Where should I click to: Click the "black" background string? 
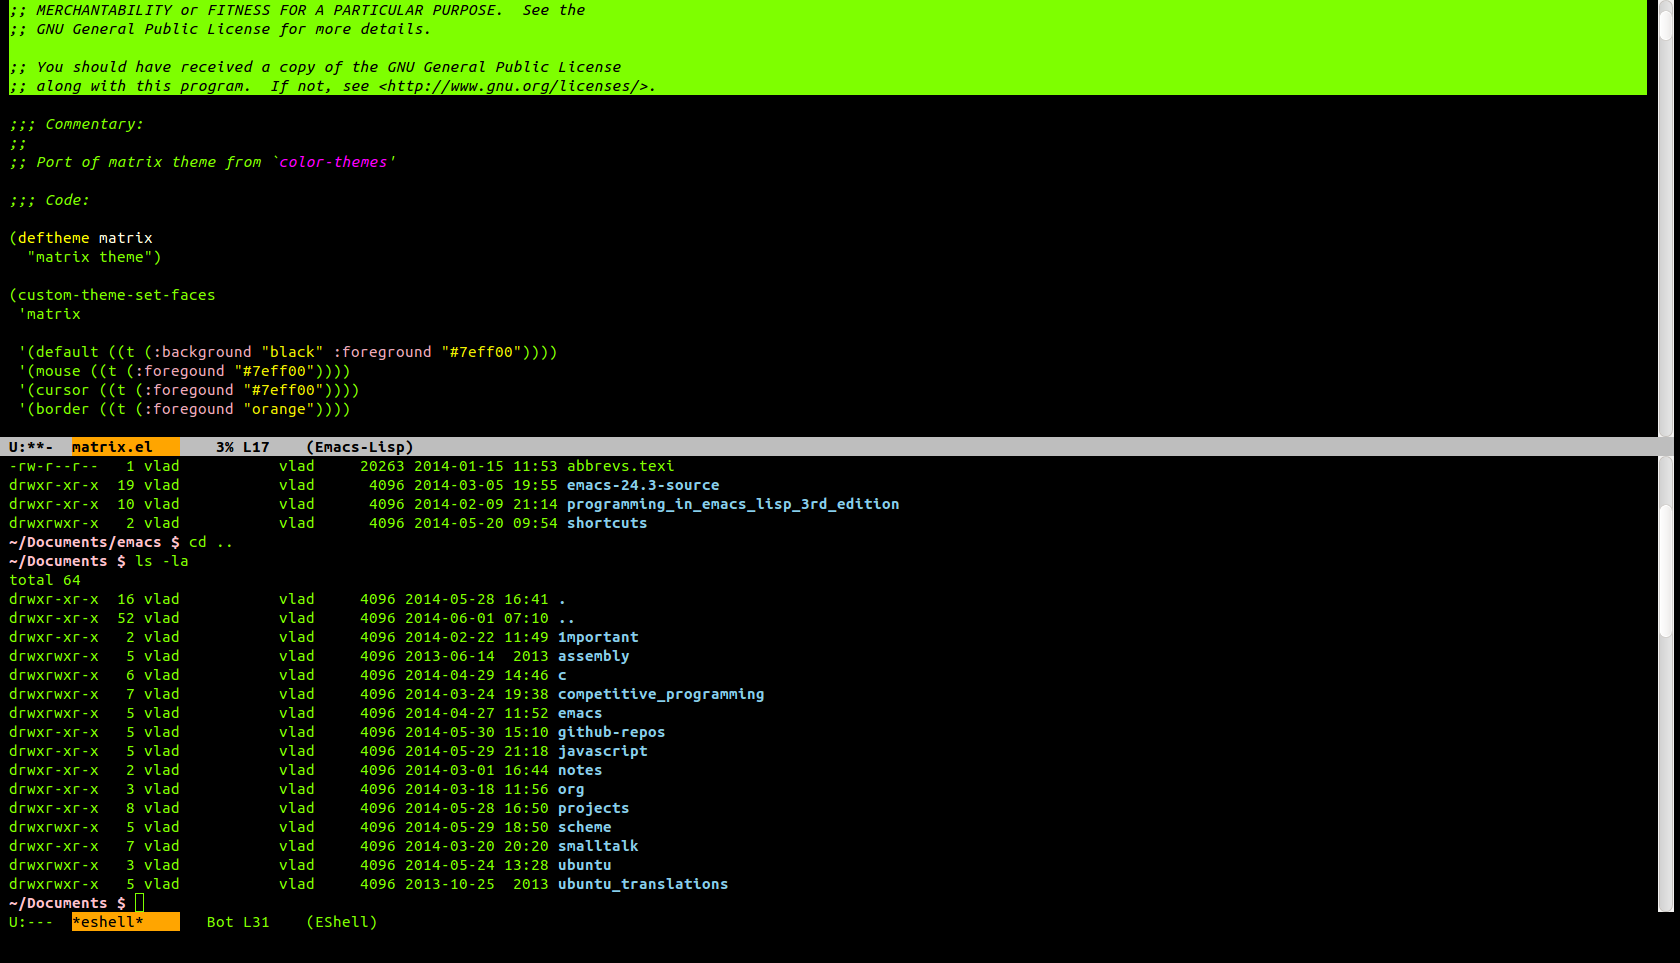coord(292,352)
